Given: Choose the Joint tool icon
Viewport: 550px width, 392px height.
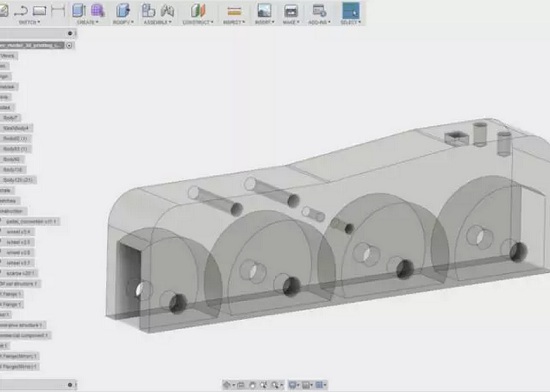Looking at the screenshot, I should pos(167,10).
